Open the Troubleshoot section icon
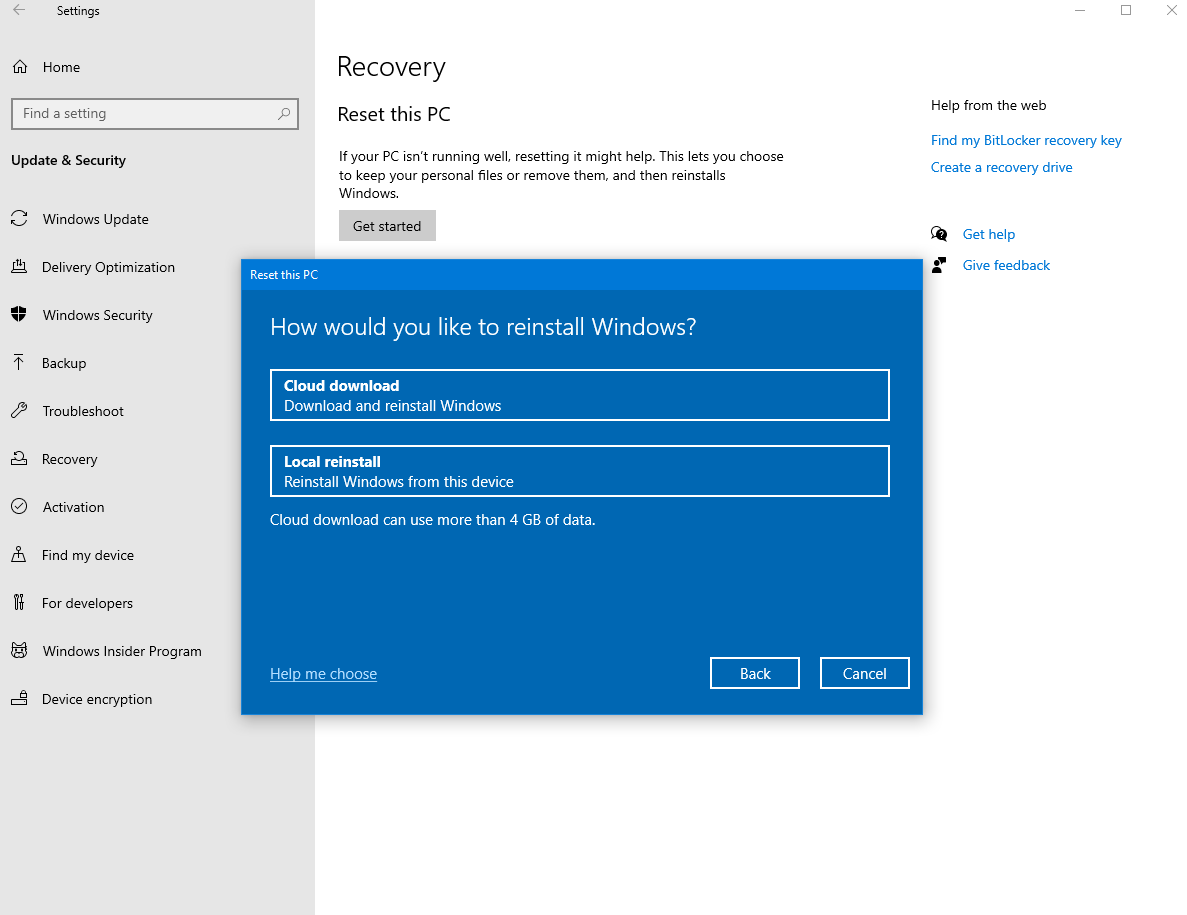Viewport: 1187px width, 915px height. 19,411
